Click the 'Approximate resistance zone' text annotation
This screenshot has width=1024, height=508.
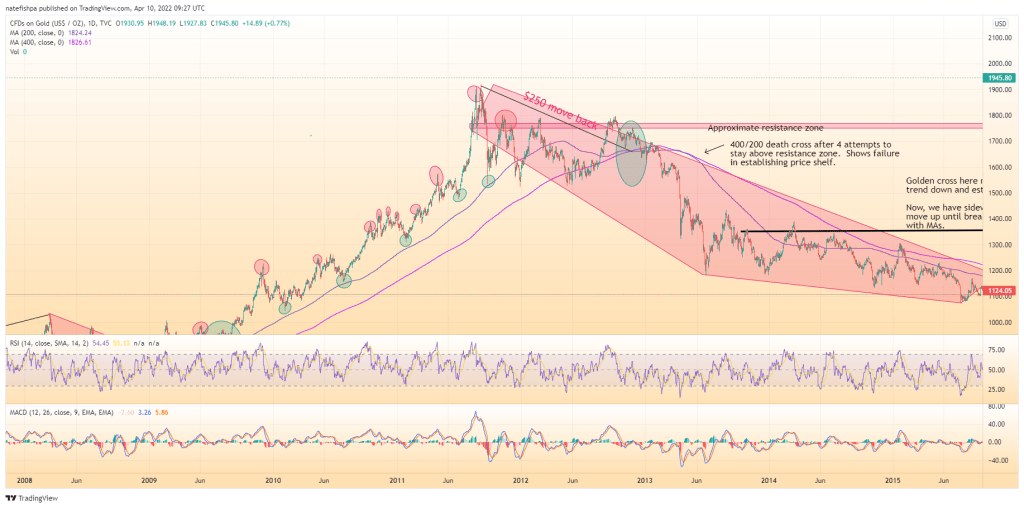763,129
